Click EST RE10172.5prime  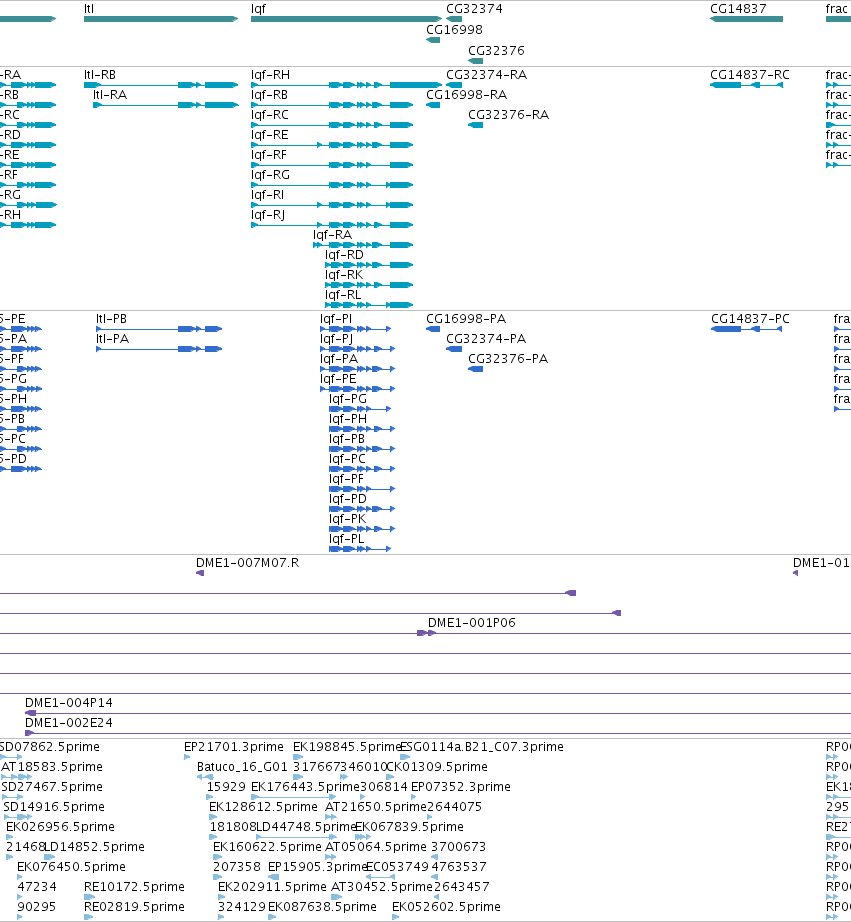pos(89,897)
